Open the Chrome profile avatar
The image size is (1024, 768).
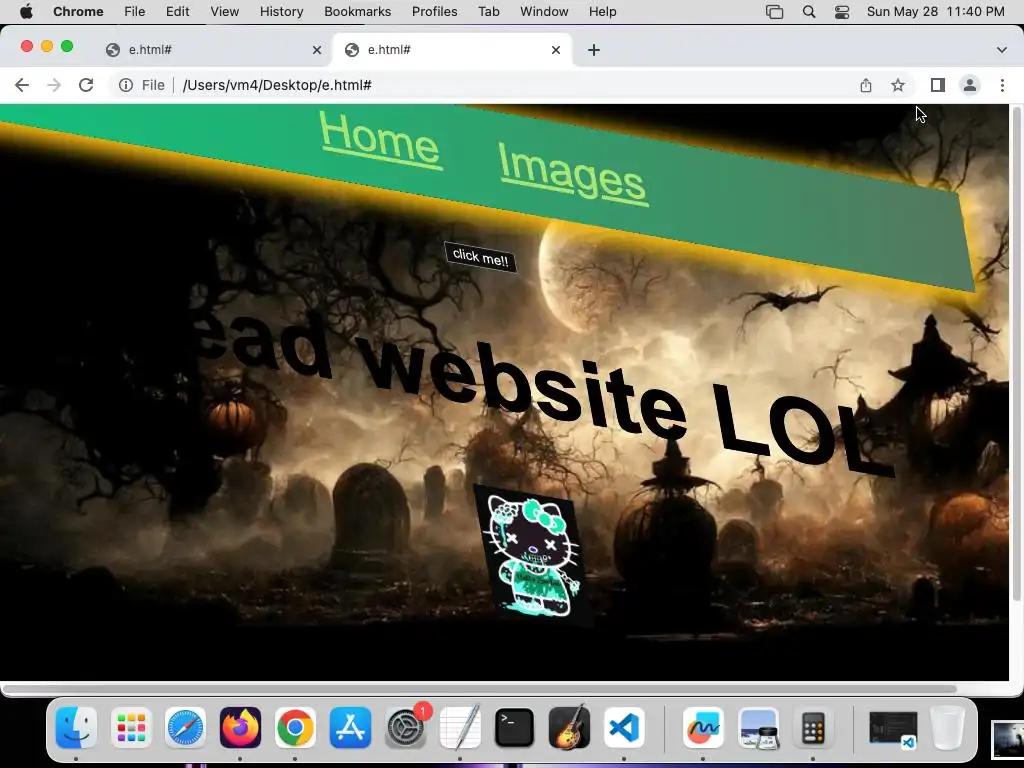tap(970, 85)
